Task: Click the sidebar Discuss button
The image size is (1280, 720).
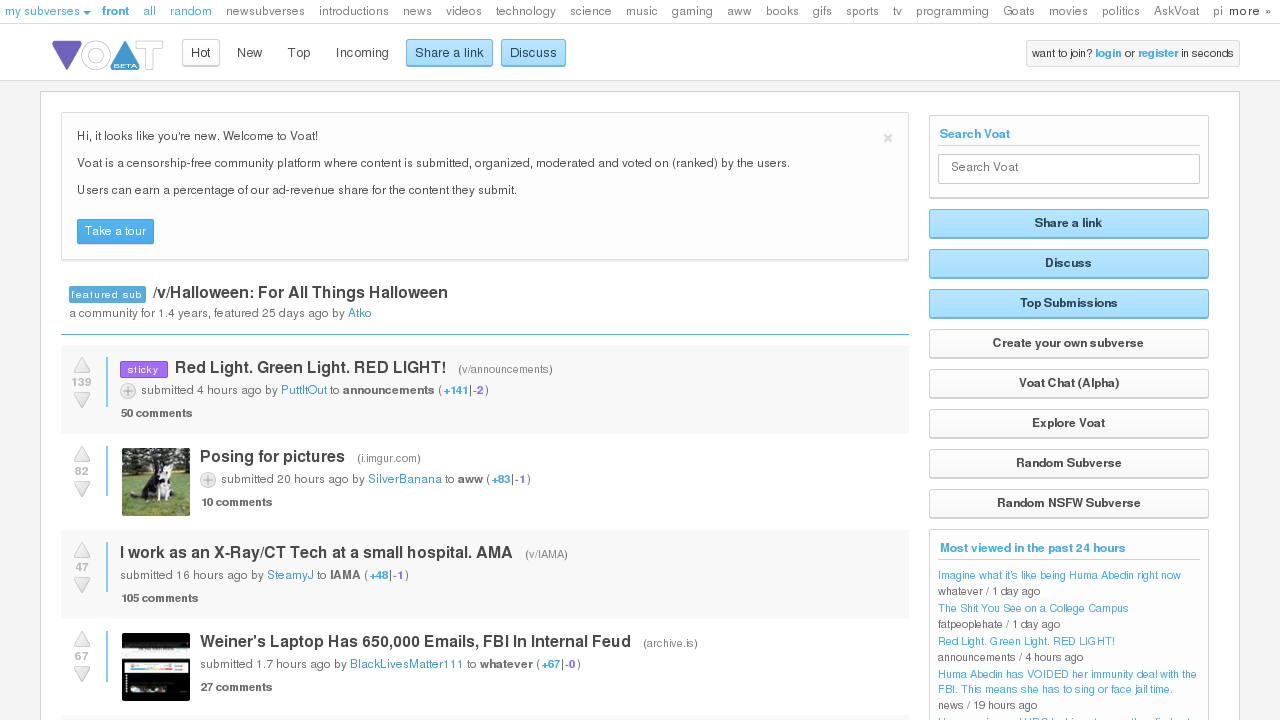Action: point(1069,264)
